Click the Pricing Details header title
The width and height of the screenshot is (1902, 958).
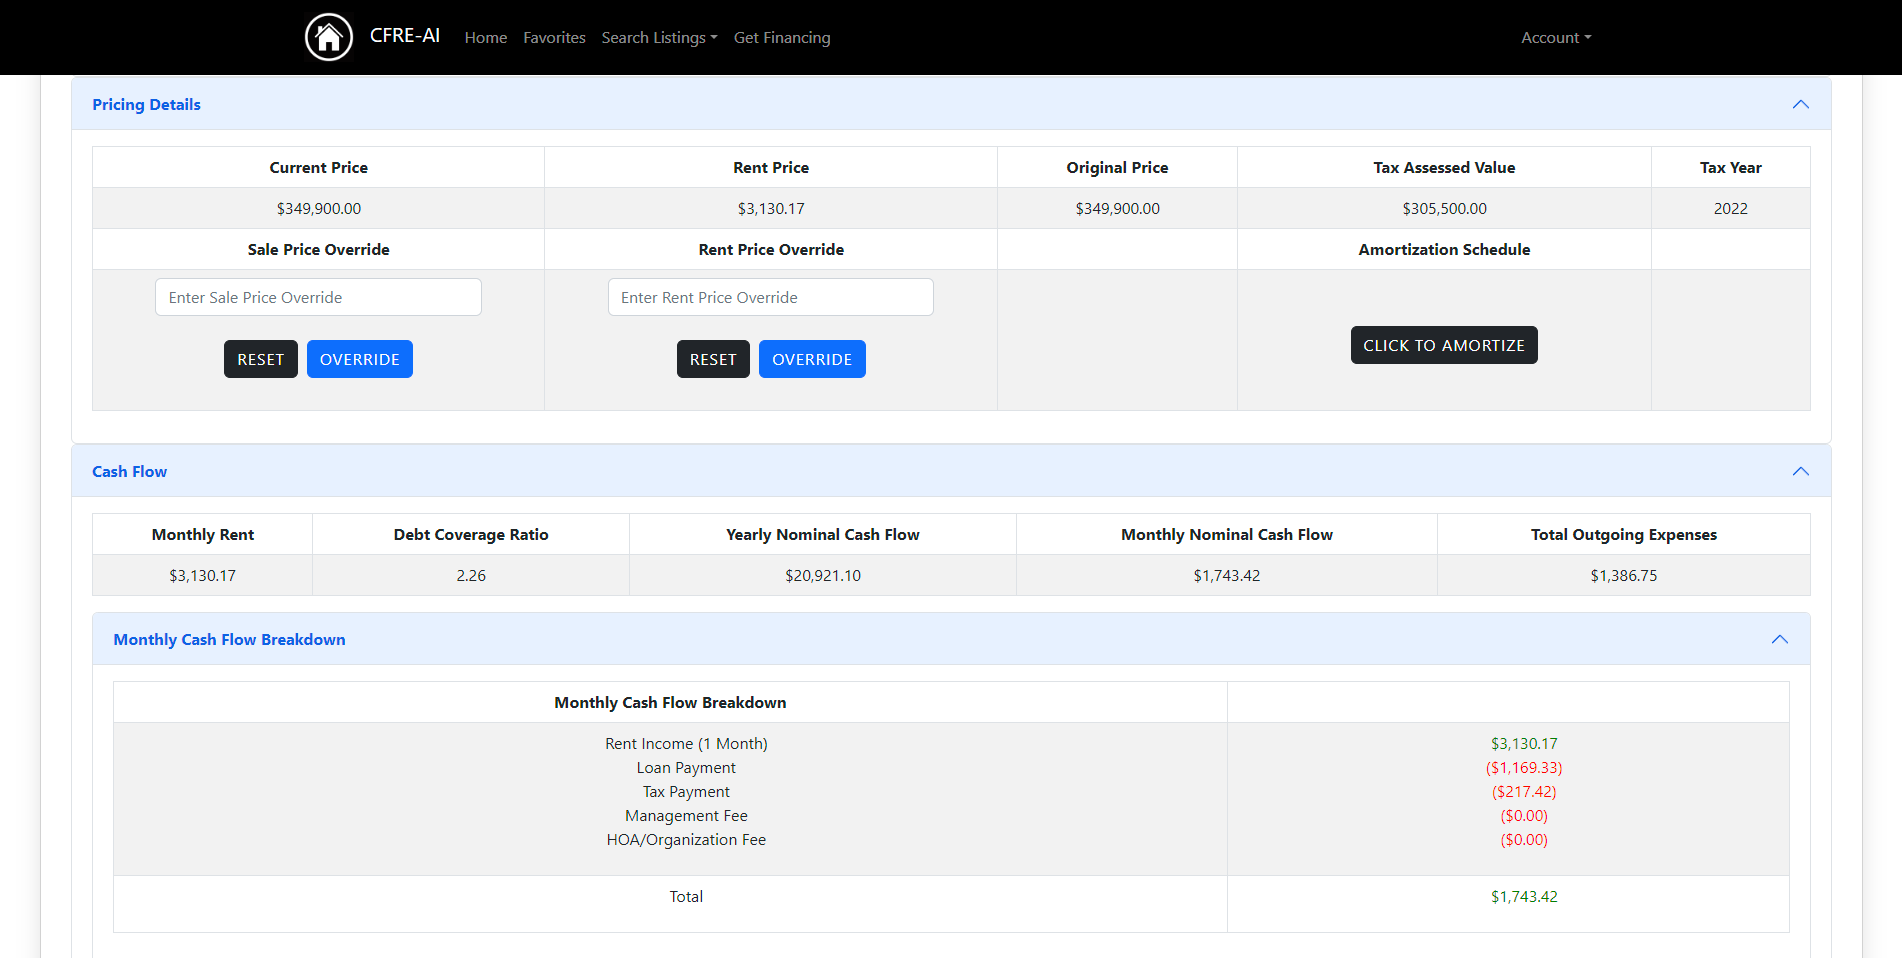[x=146, y=104]
